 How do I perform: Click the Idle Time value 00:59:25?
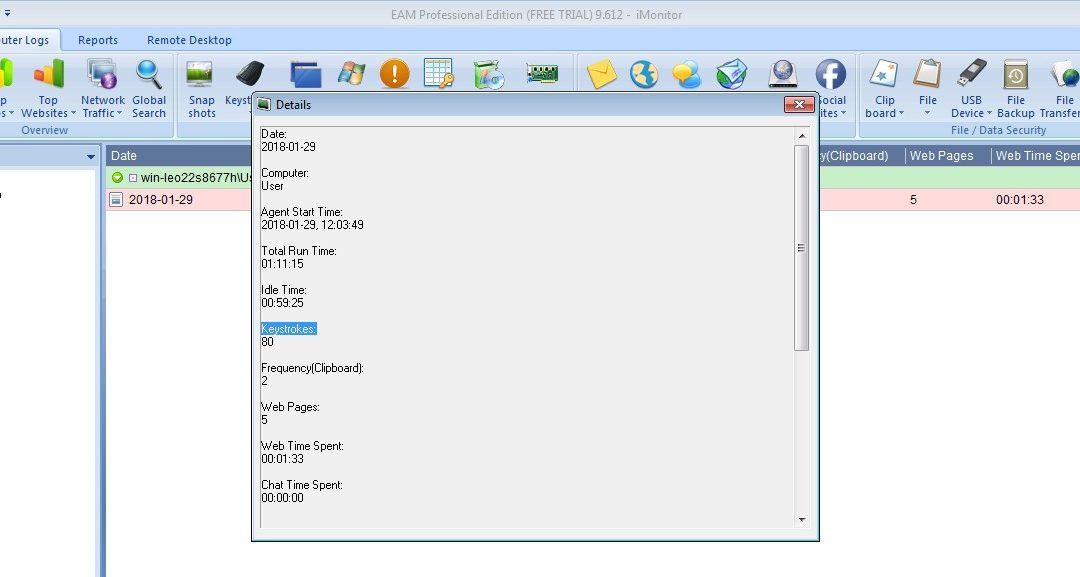click(282, 303)
